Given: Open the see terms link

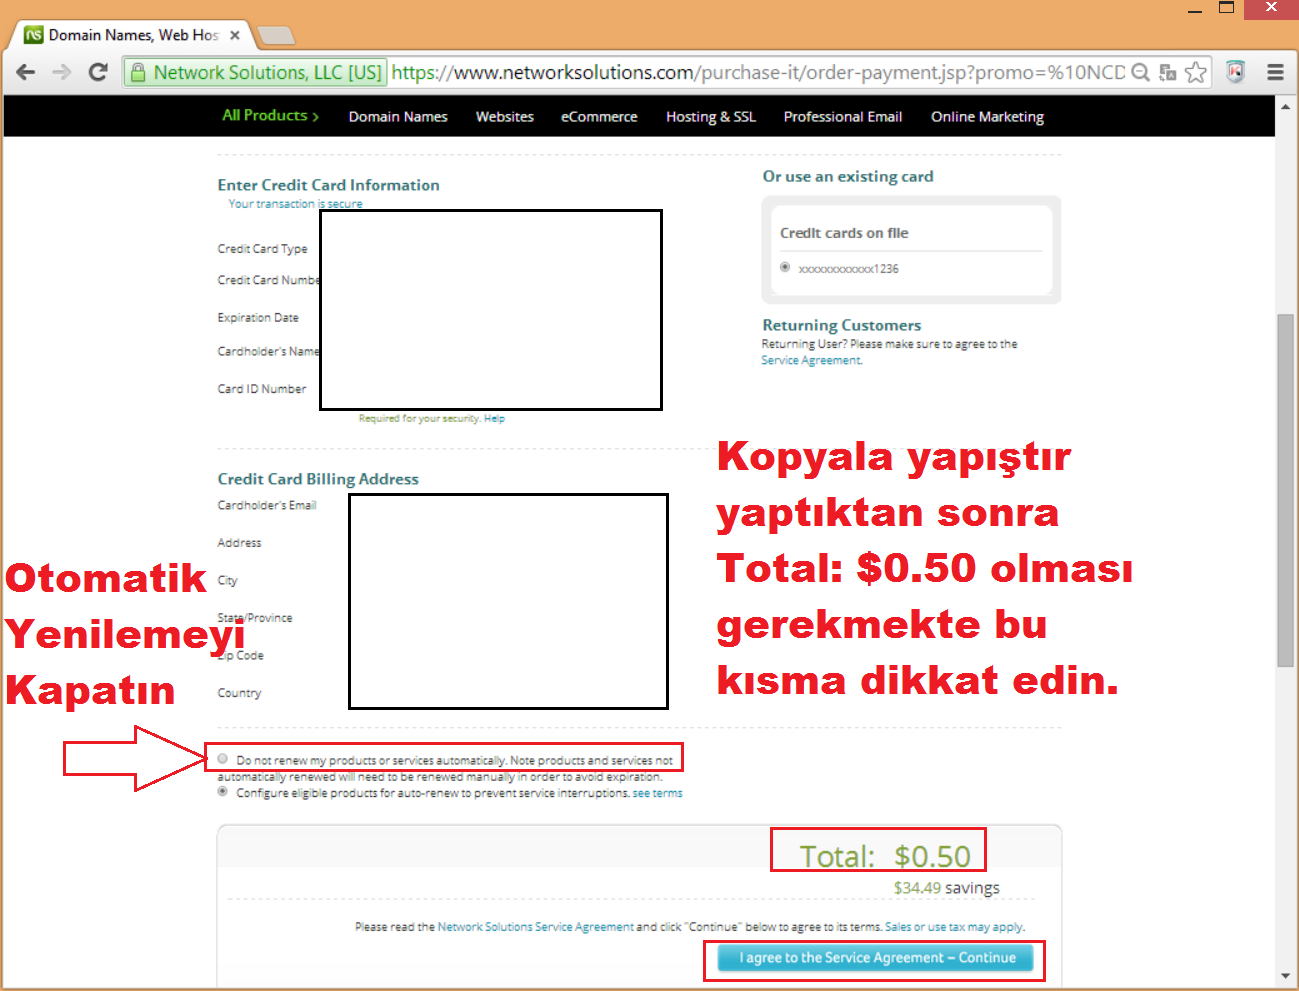Looking at the screenshot, I should point(658,794).
